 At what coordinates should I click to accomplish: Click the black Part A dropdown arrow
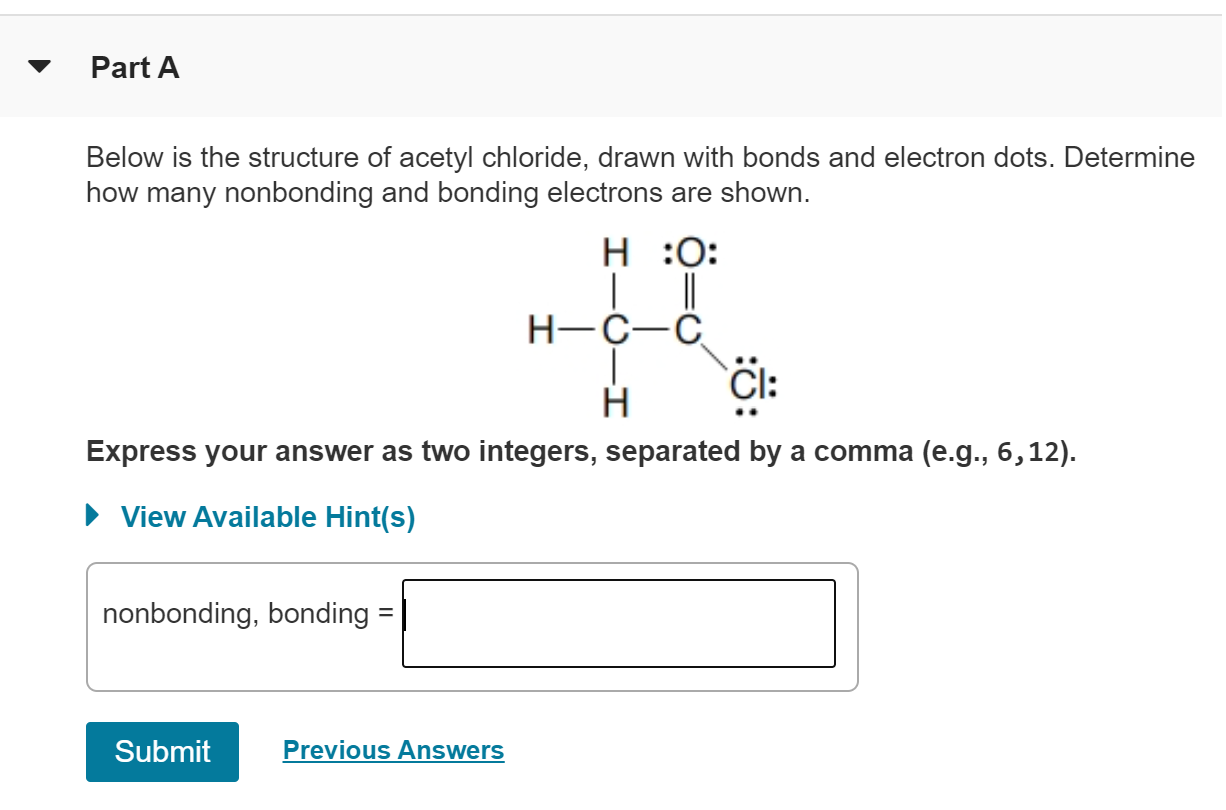click(38, 66)
